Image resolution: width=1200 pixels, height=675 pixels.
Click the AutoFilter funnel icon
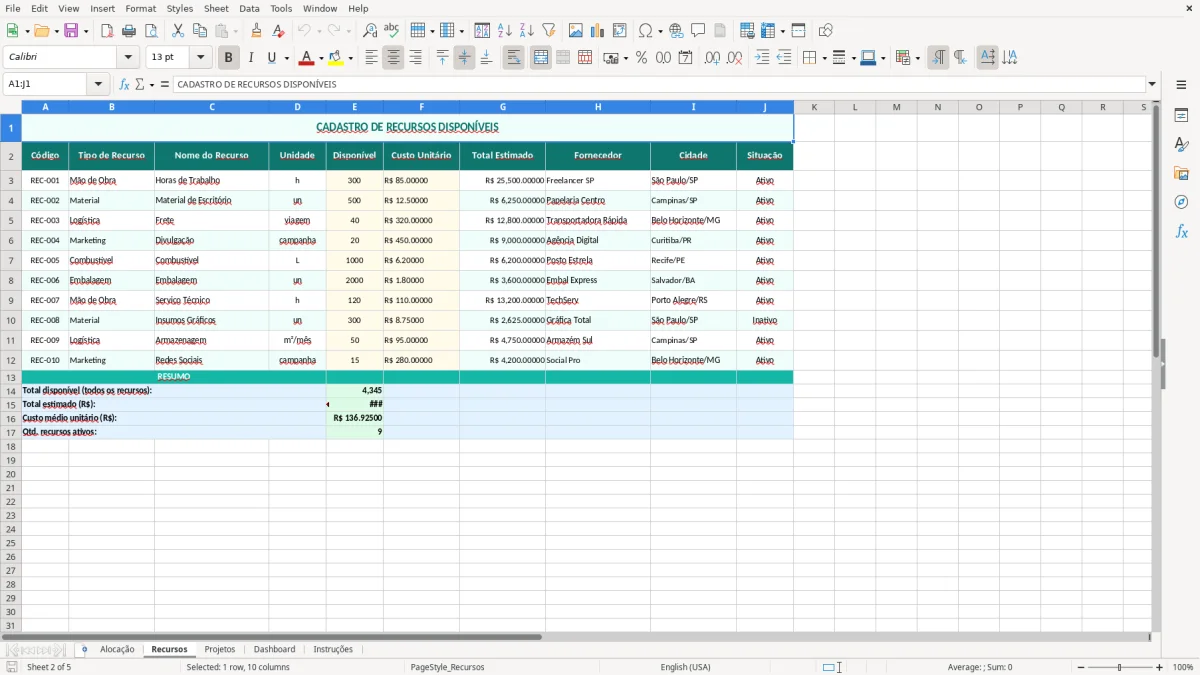(549, 31)
